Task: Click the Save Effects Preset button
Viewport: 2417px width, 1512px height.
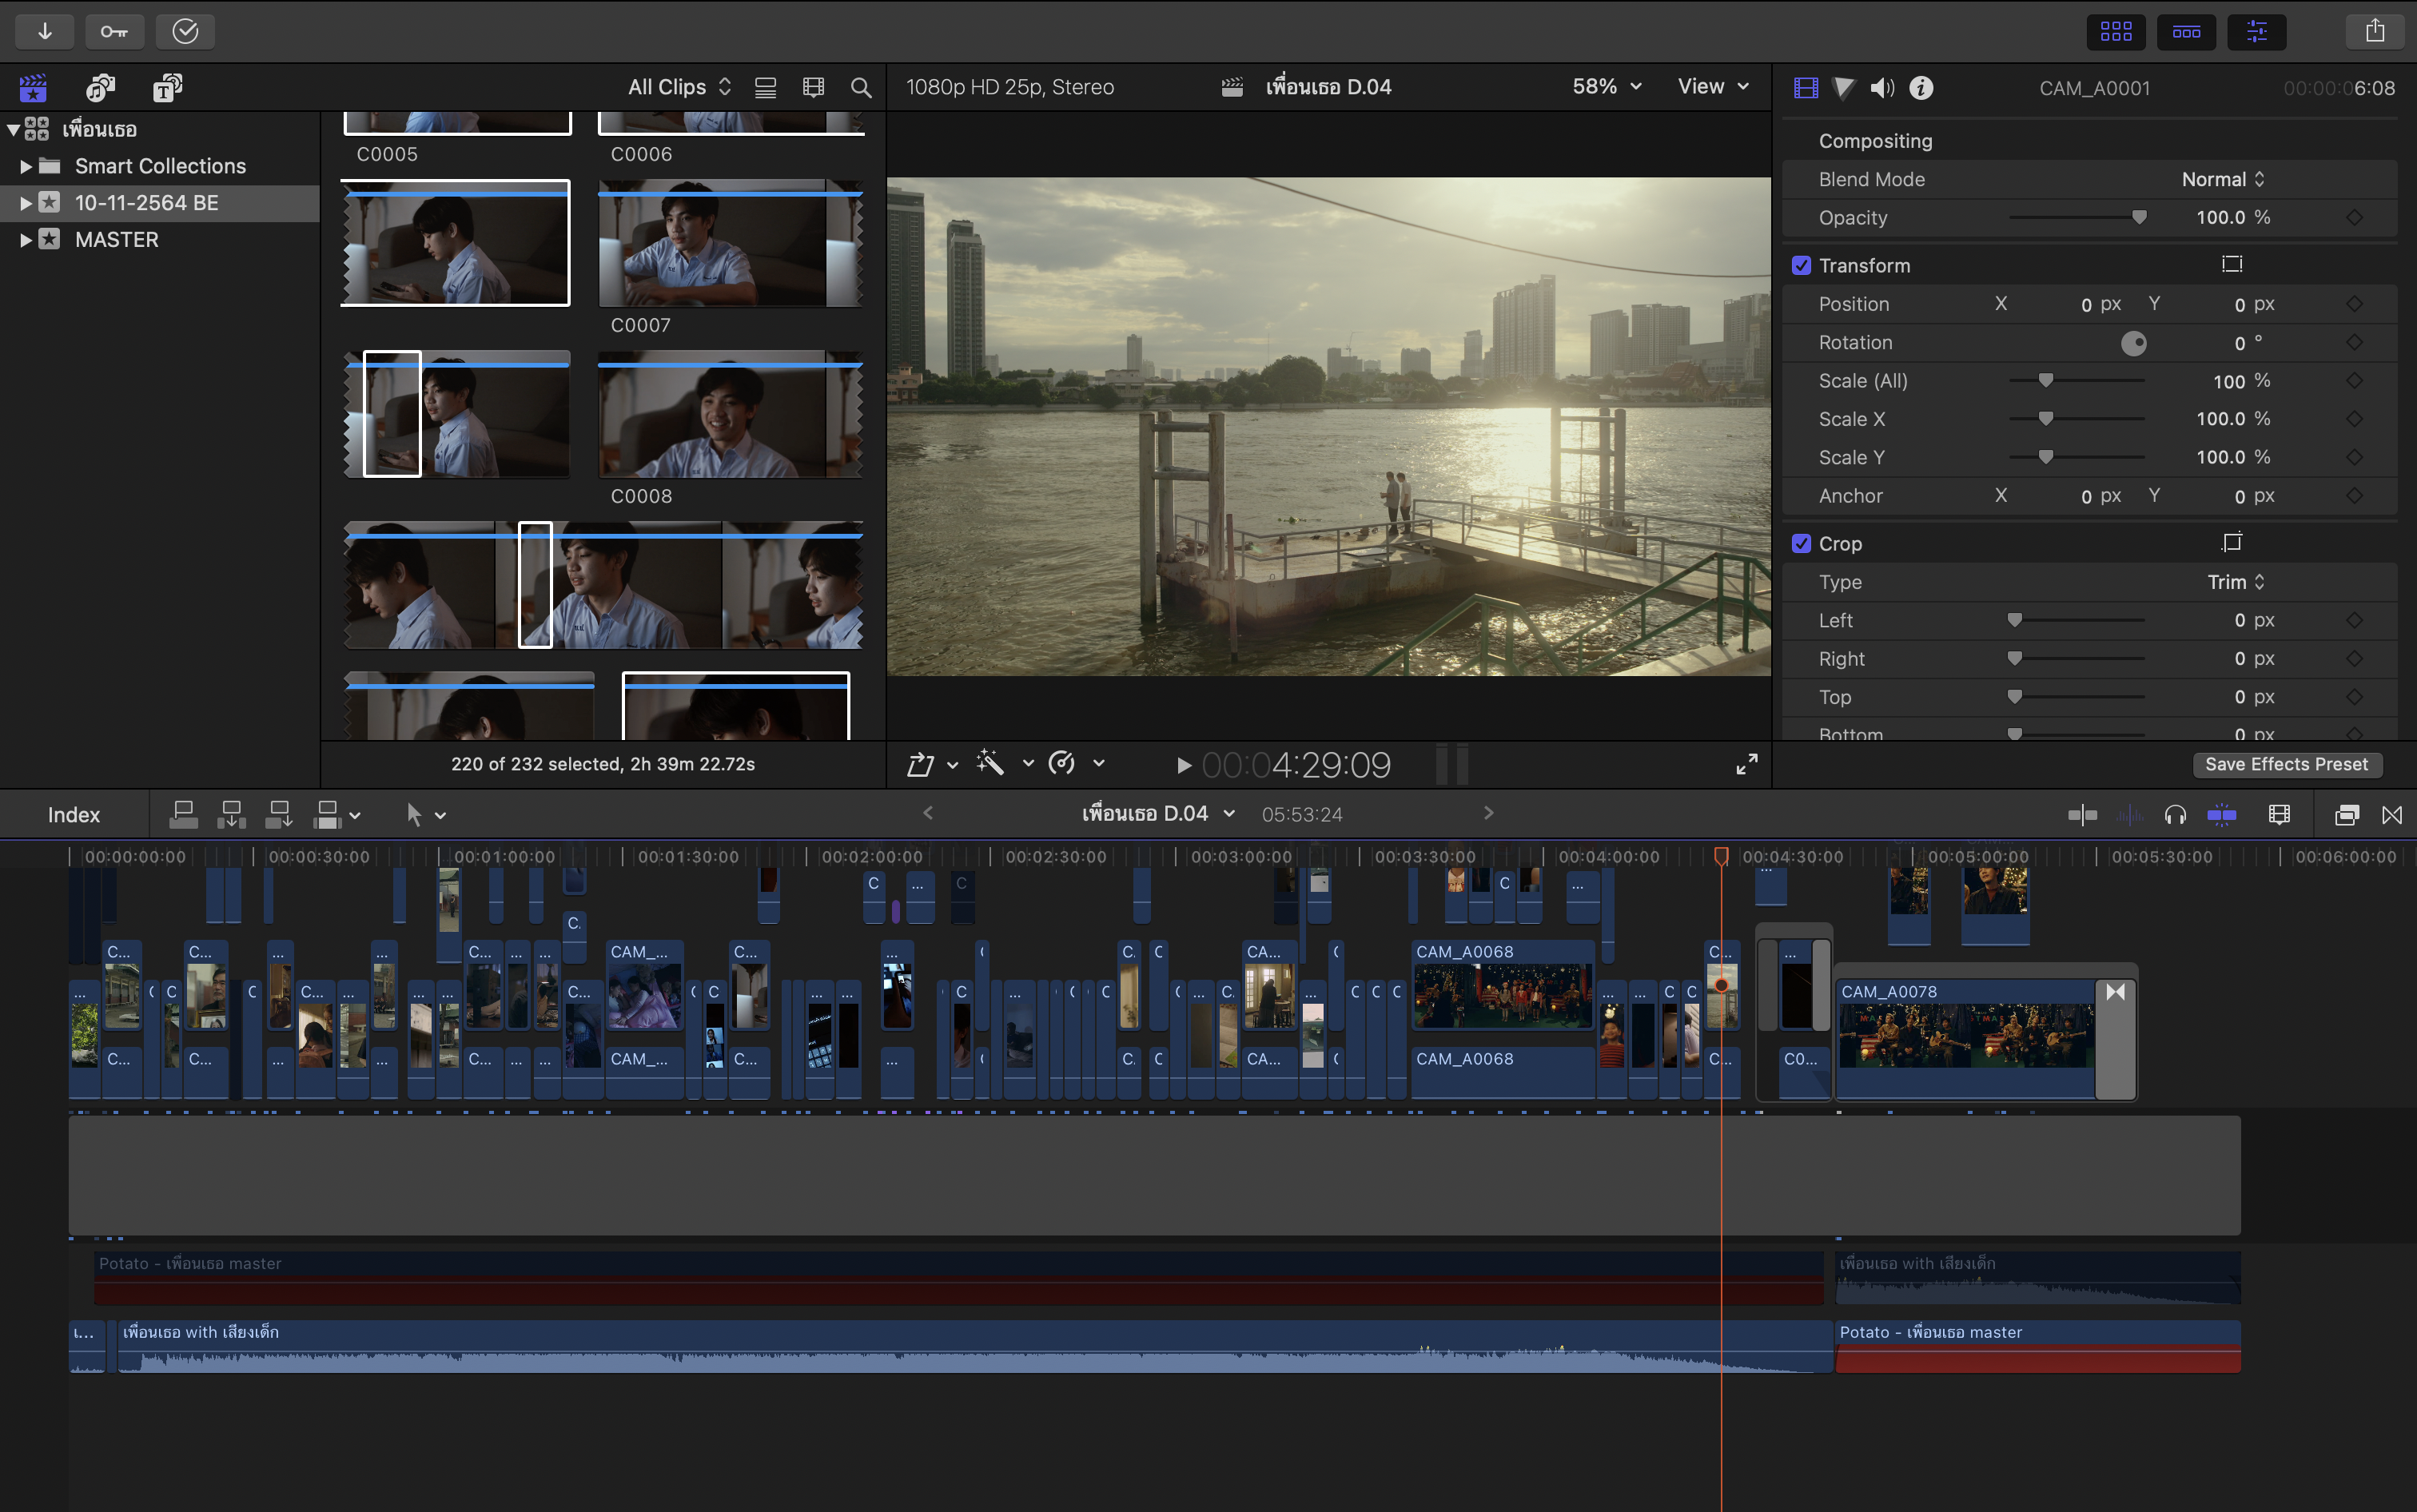Action: 2286,764
